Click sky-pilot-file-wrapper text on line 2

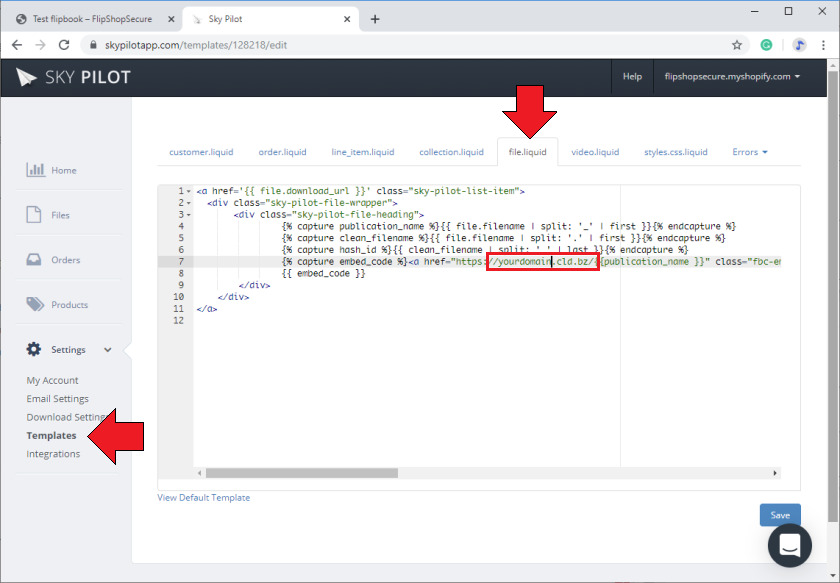(327, 203)
